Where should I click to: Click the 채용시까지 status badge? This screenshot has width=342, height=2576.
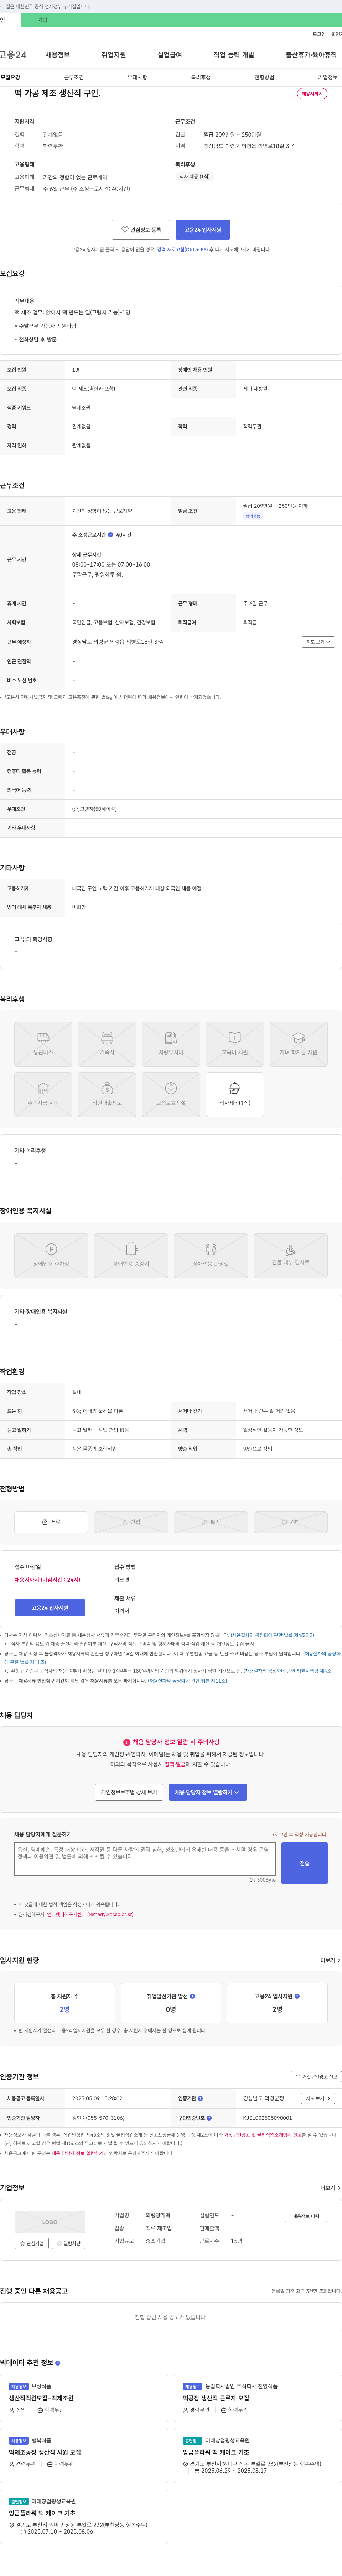(312, 94)
